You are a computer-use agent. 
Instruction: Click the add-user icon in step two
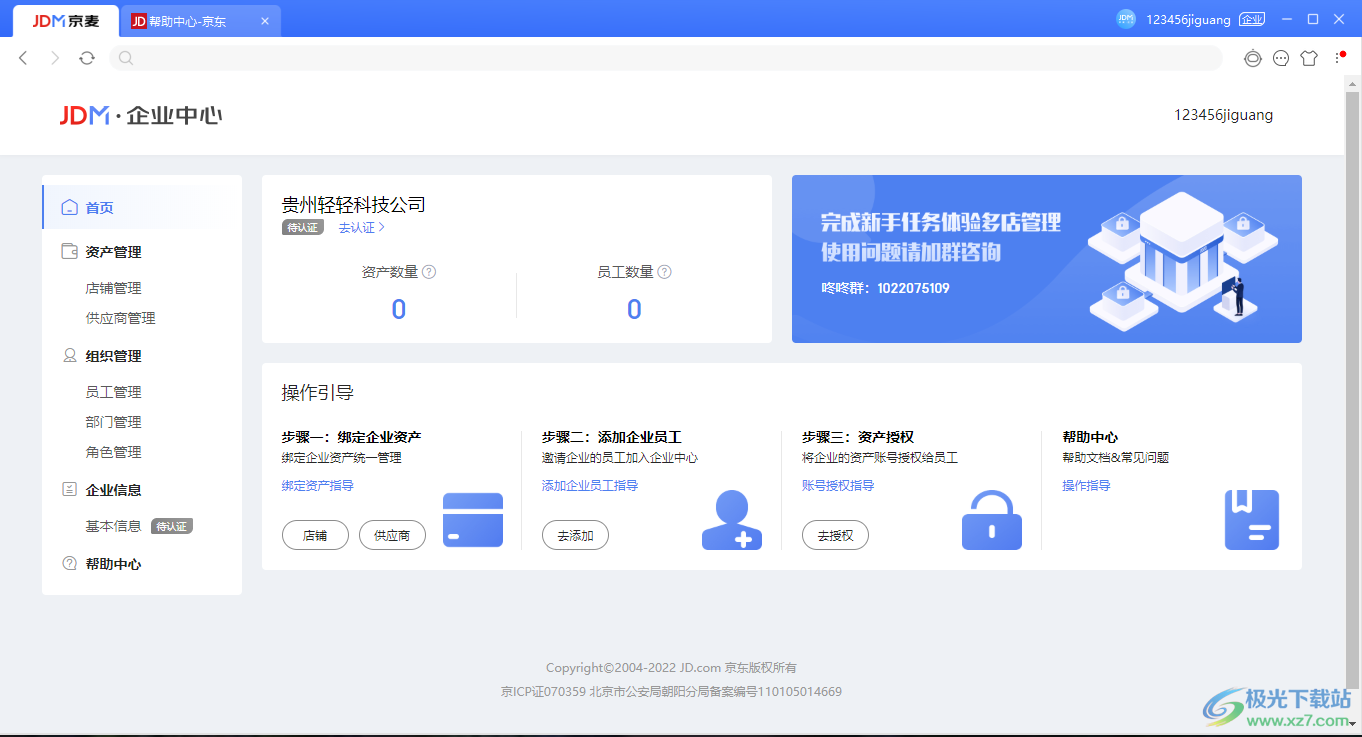point(732,520)
